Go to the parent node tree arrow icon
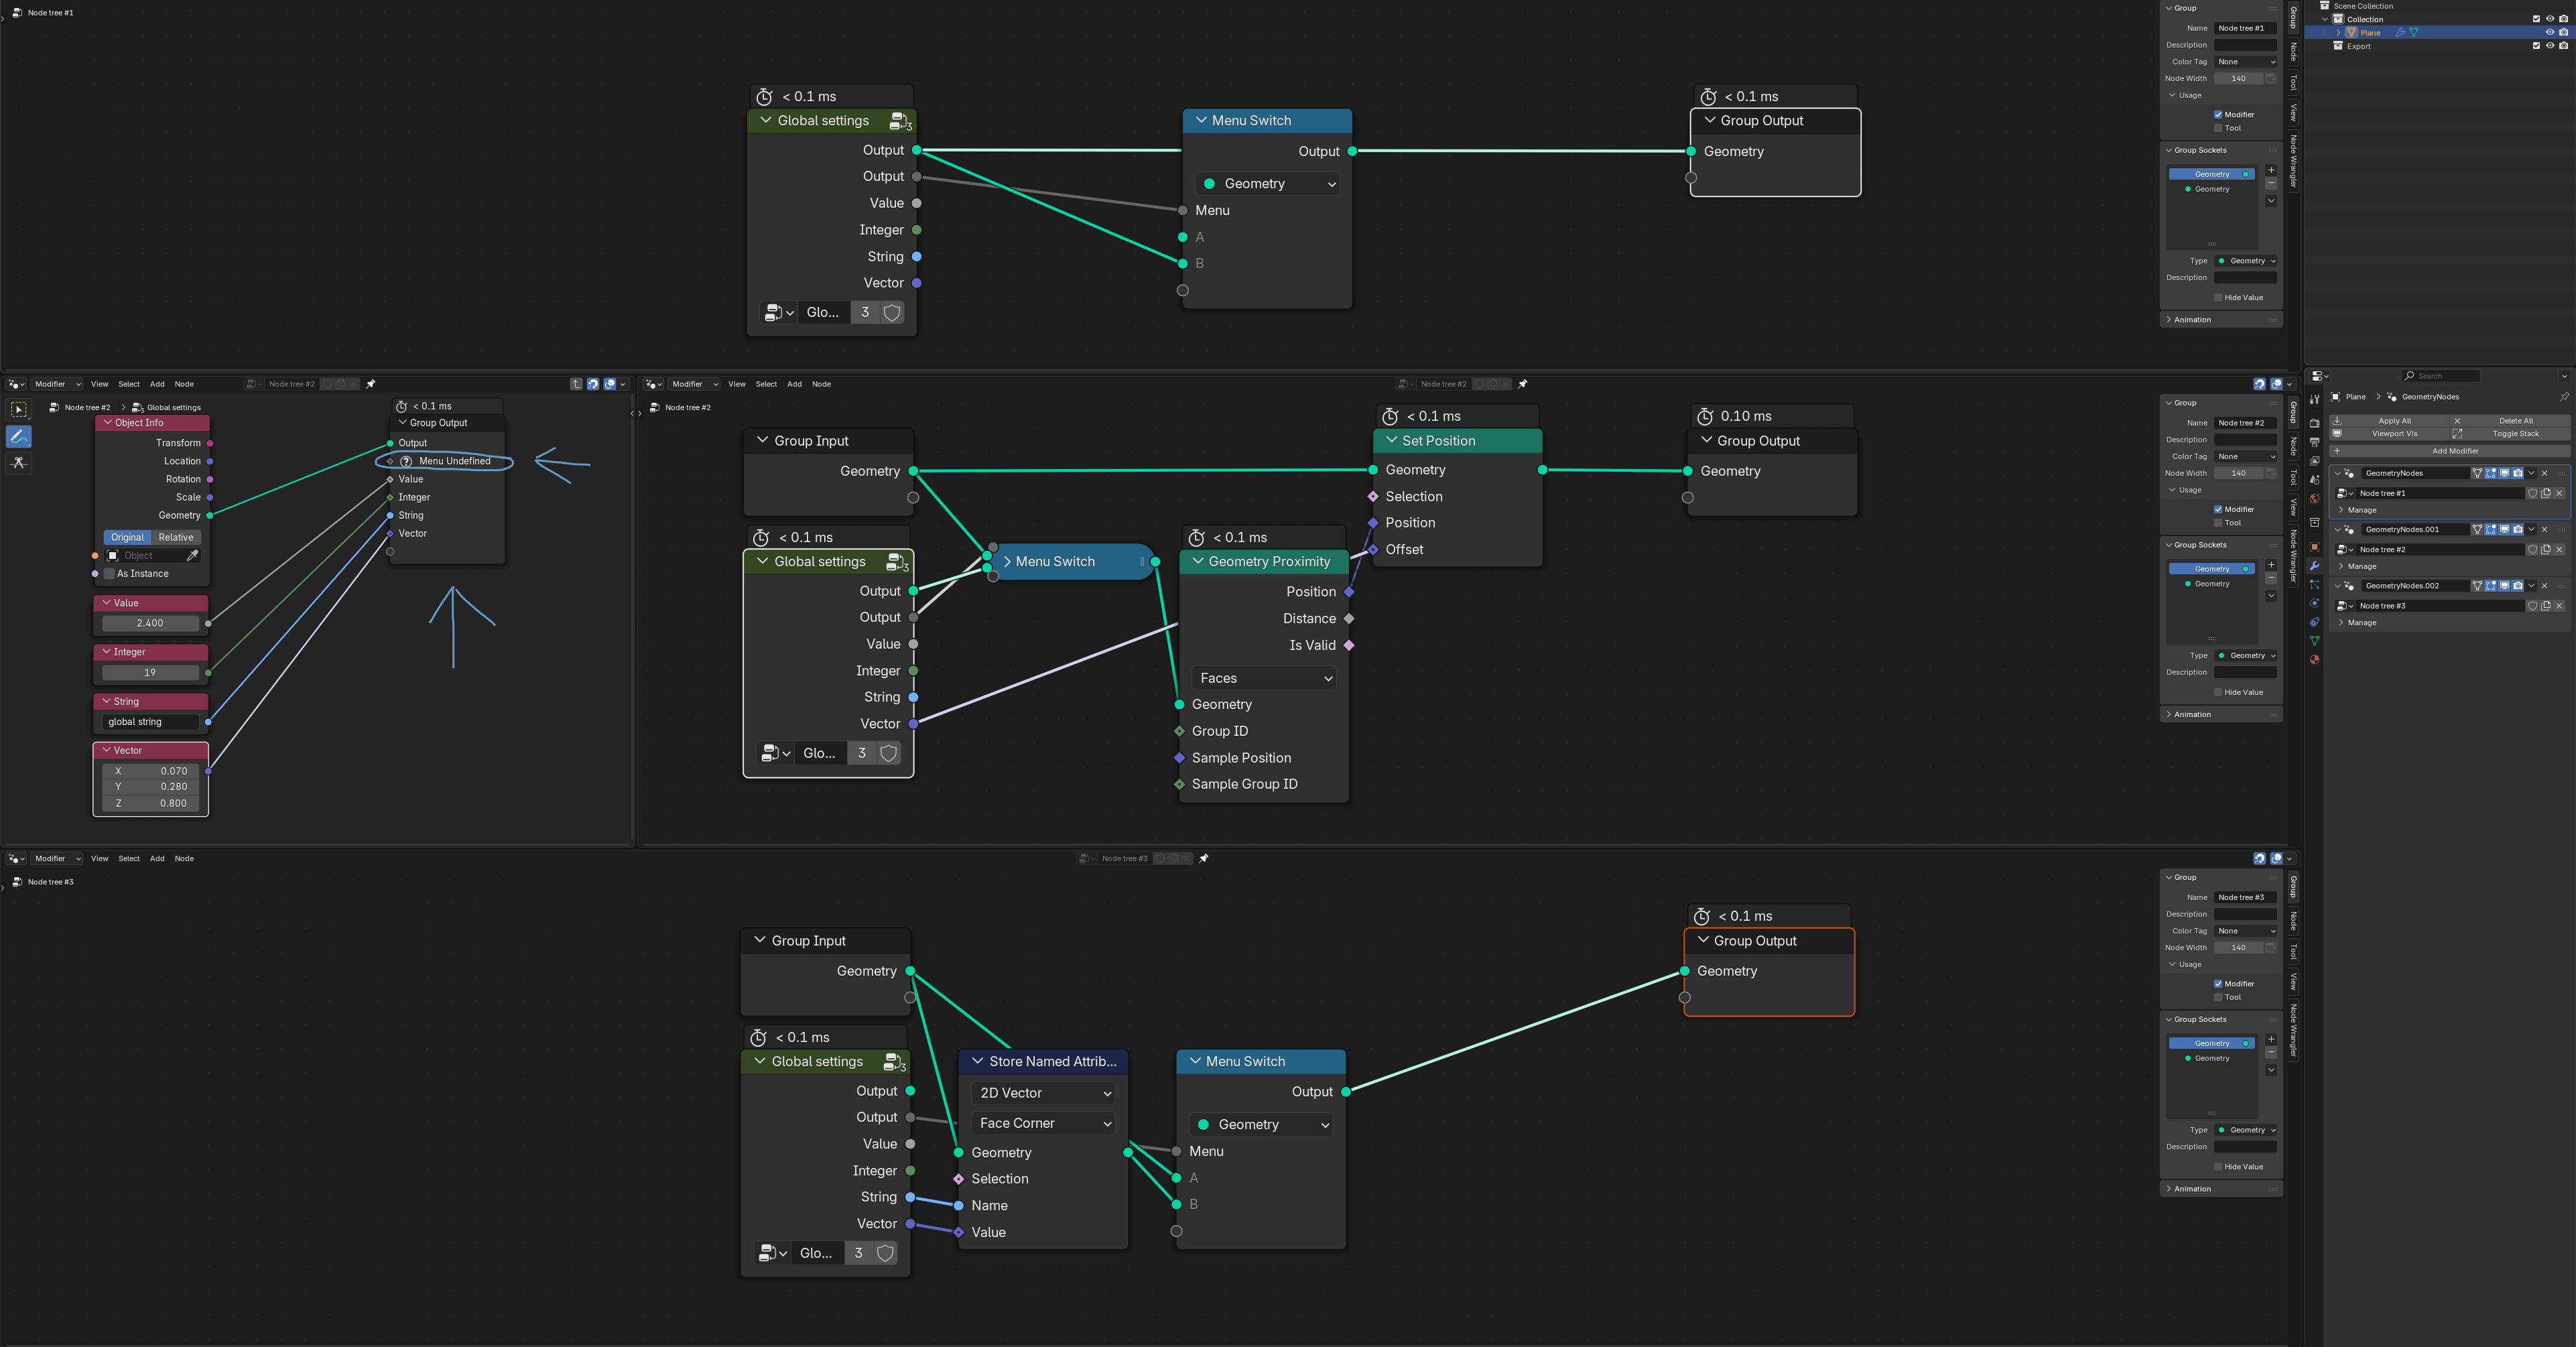The height and width of the screenshot is (1347, 2576). [576, 384]
